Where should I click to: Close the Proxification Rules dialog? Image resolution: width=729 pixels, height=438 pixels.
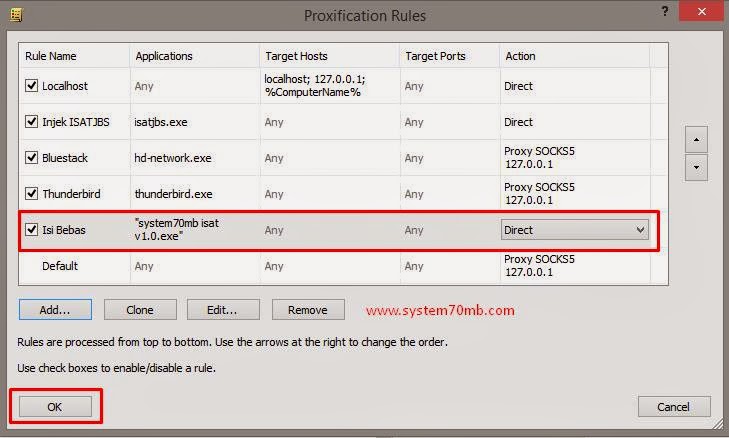pyautogui.click(x=701, y=11)
